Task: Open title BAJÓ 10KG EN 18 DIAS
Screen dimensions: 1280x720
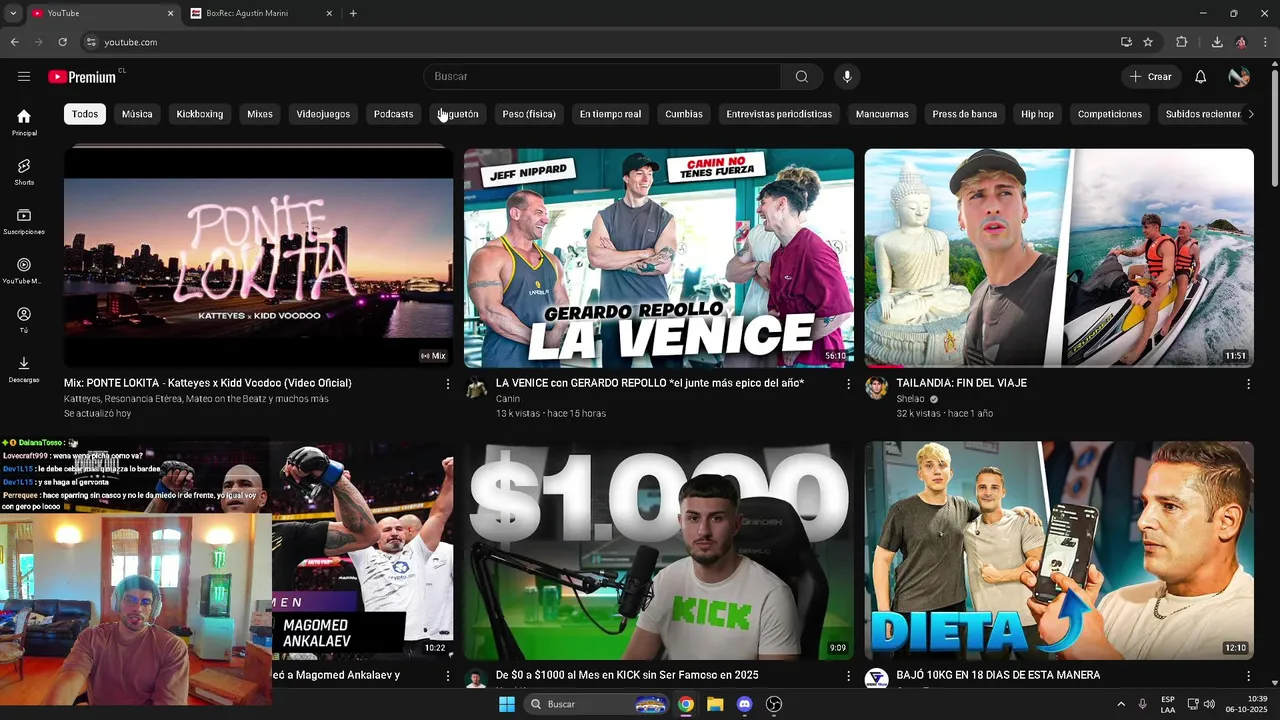Action: (x=998, y=675)
